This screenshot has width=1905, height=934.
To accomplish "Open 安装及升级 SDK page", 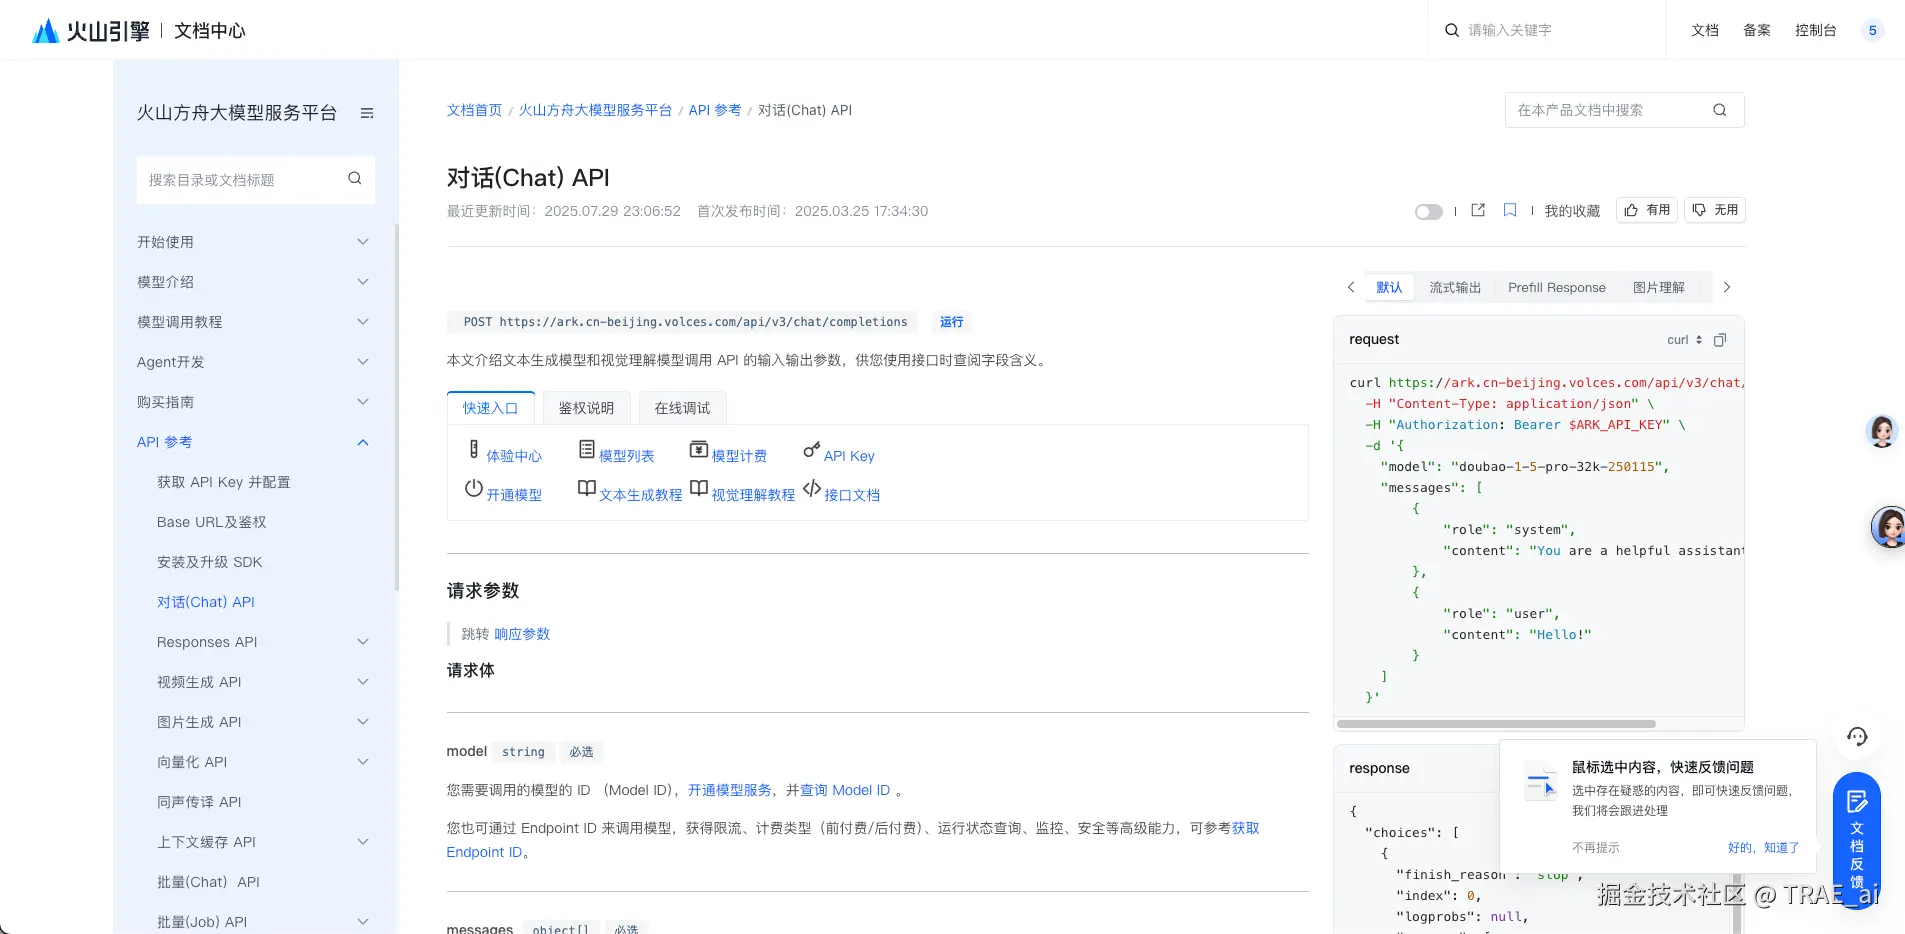I will [x=210, y=562].
